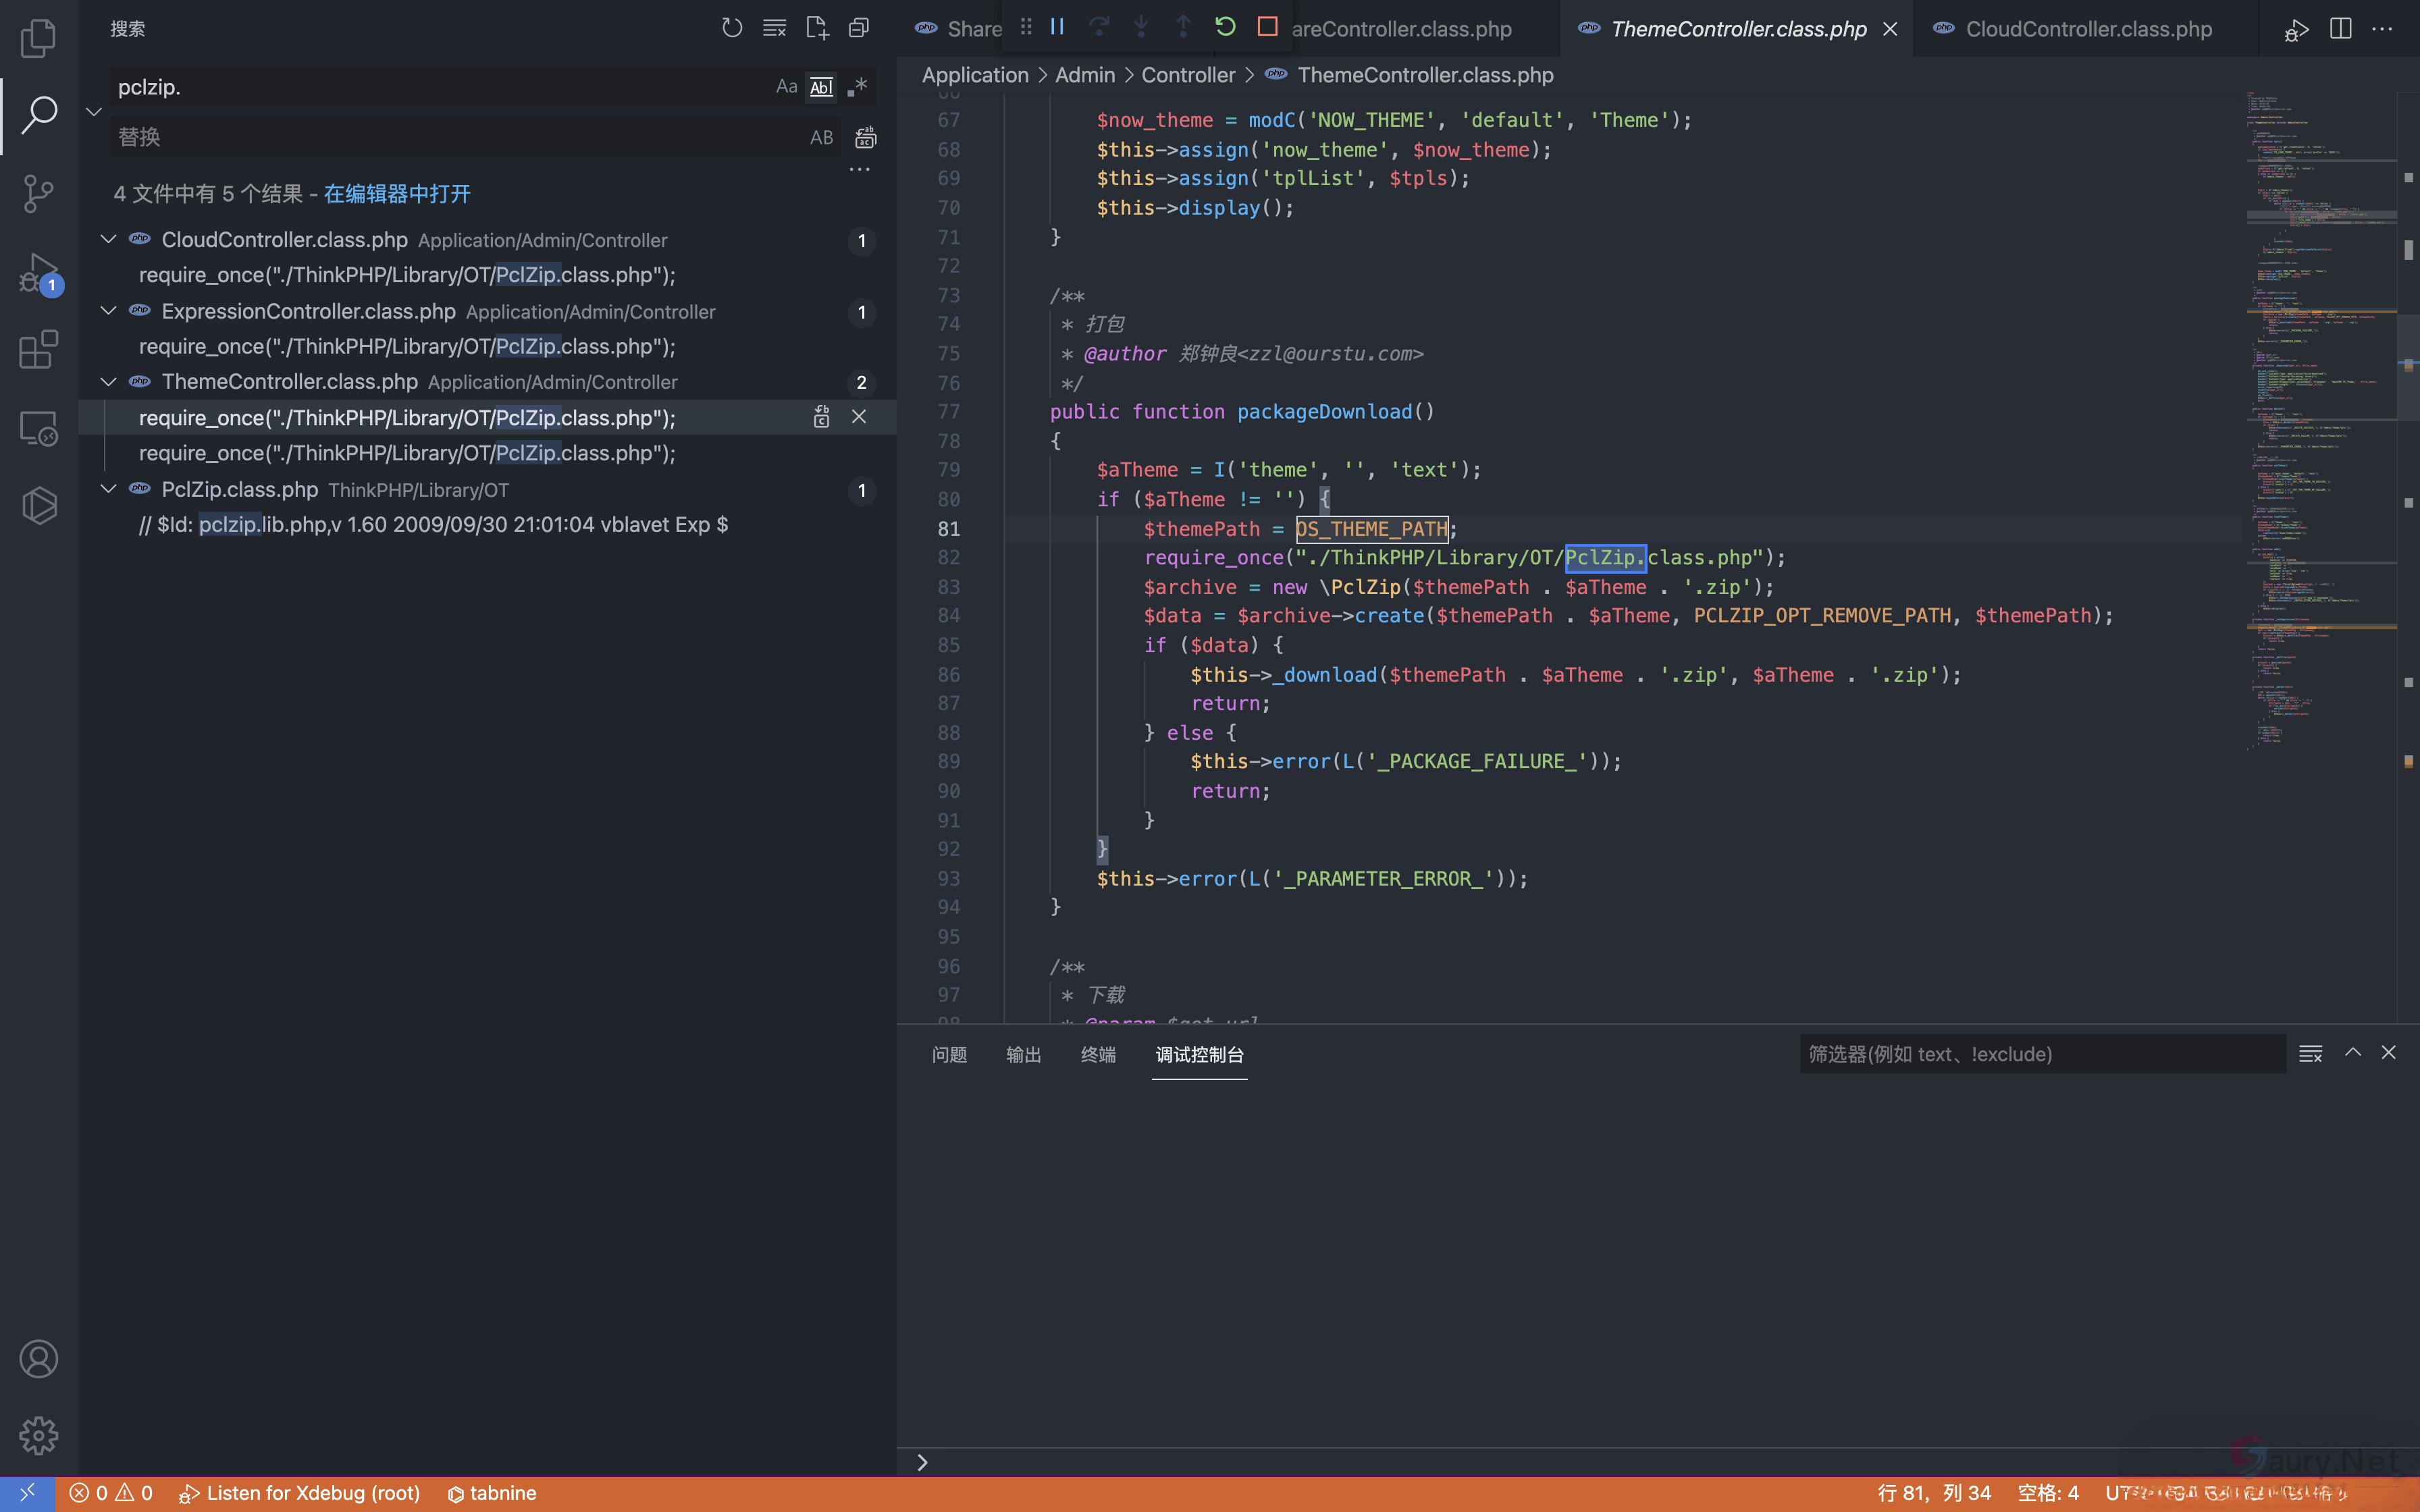The image size is (2420, 1512).
Task: Clear the search results list
Action: 774,28
